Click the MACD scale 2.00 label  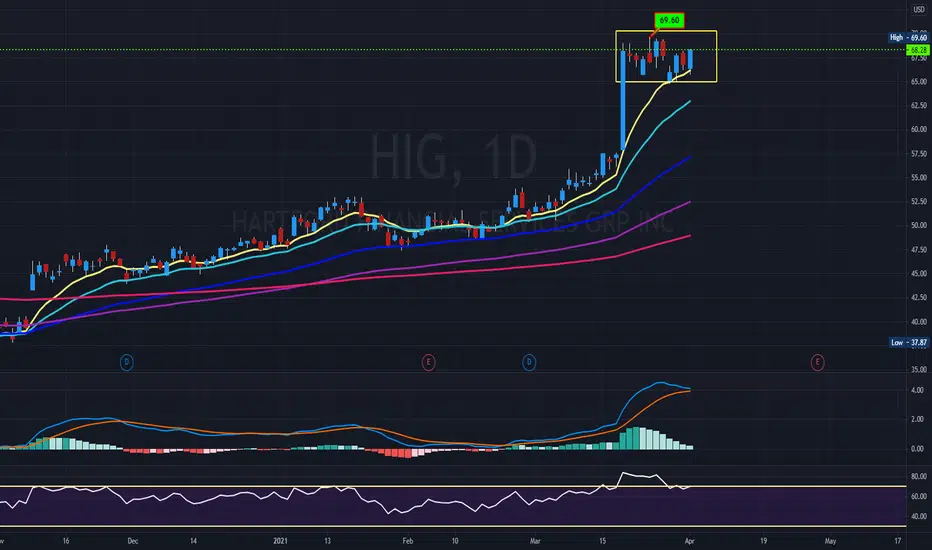tap(917, 419)
